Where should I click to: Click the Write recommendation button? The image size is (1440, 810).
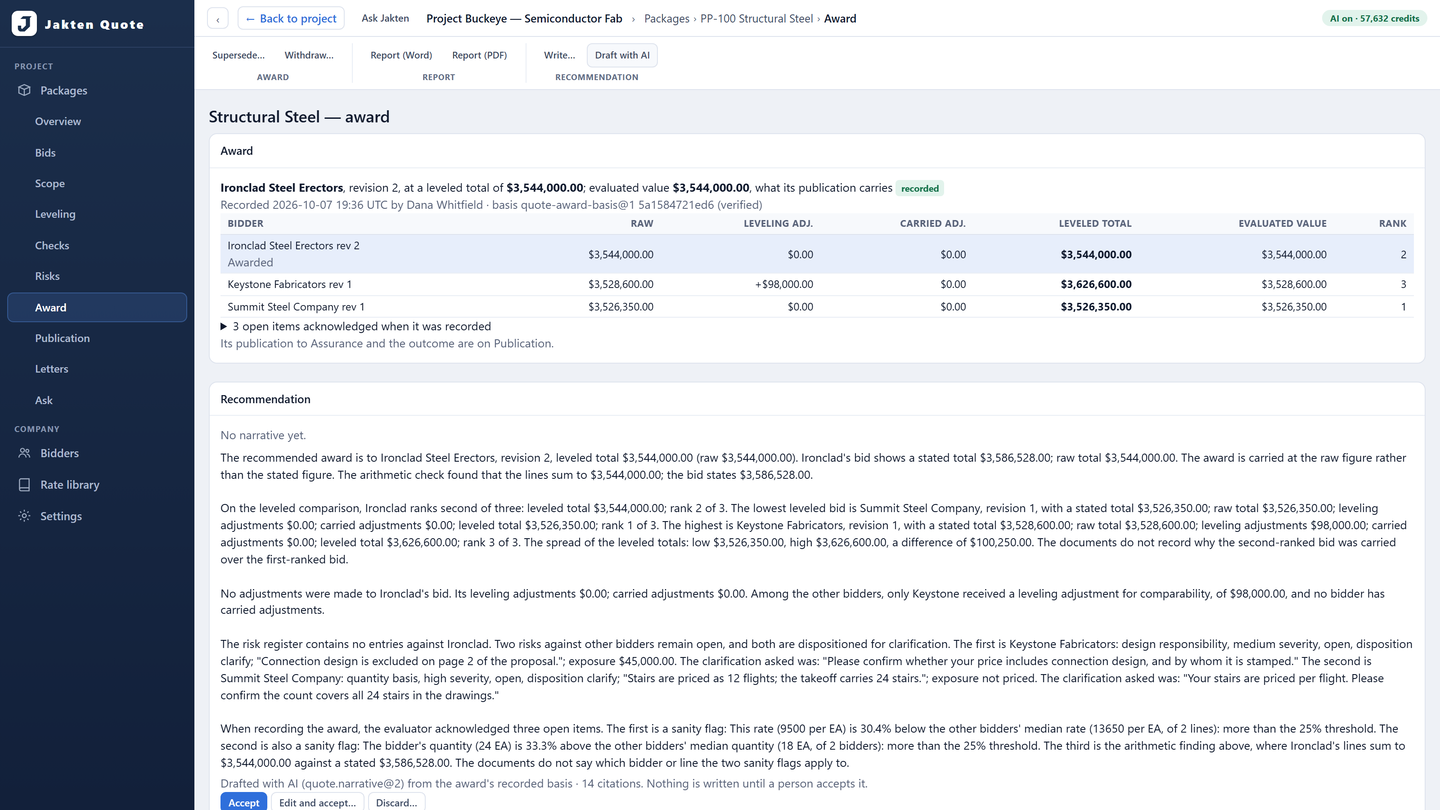pos(559,55)
